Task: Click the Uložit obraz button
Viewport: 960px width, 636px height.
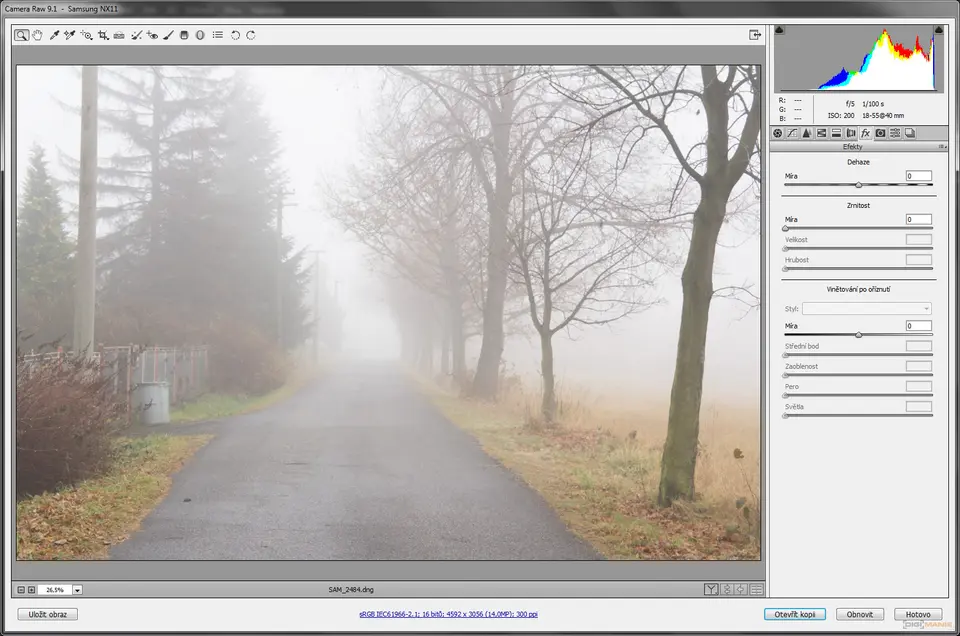Action: coord(47,614)
